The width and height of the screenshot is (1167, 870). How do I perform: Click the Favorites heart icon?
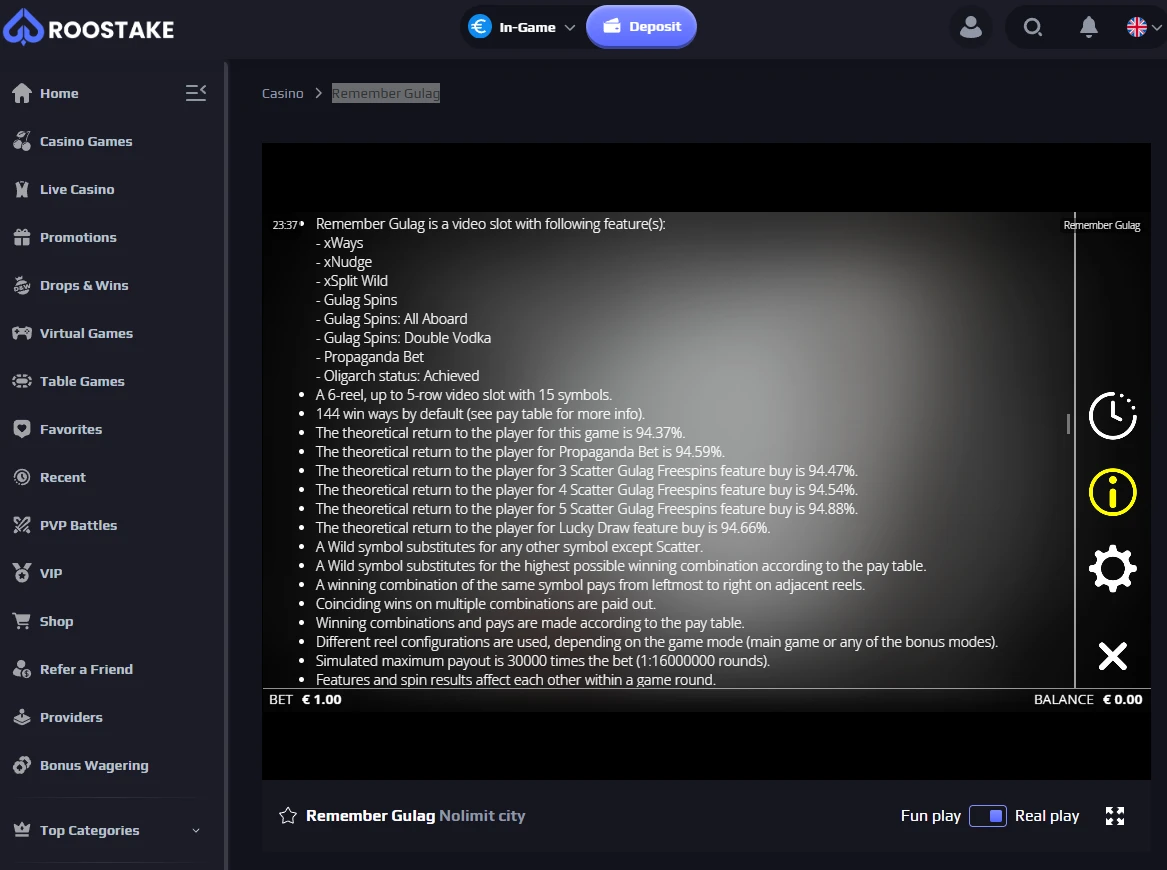tap(22, 429)
